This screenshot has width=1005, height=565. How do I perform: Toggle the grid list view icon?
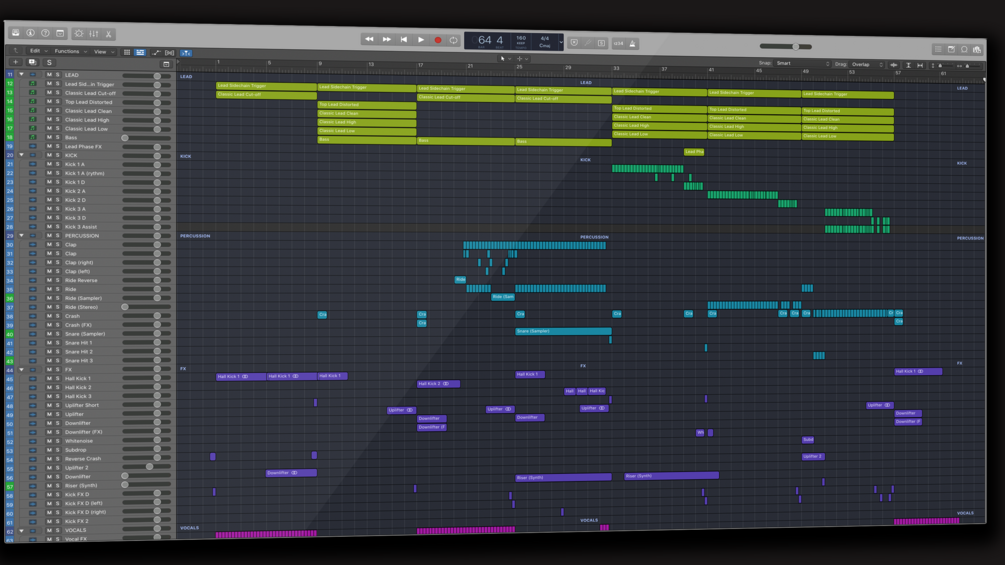coord(127,53)
